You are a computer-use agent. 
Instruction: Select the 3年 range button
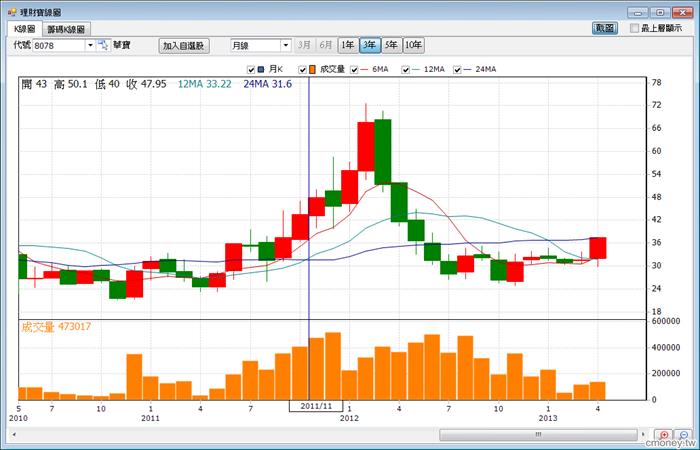click(370, 45)
